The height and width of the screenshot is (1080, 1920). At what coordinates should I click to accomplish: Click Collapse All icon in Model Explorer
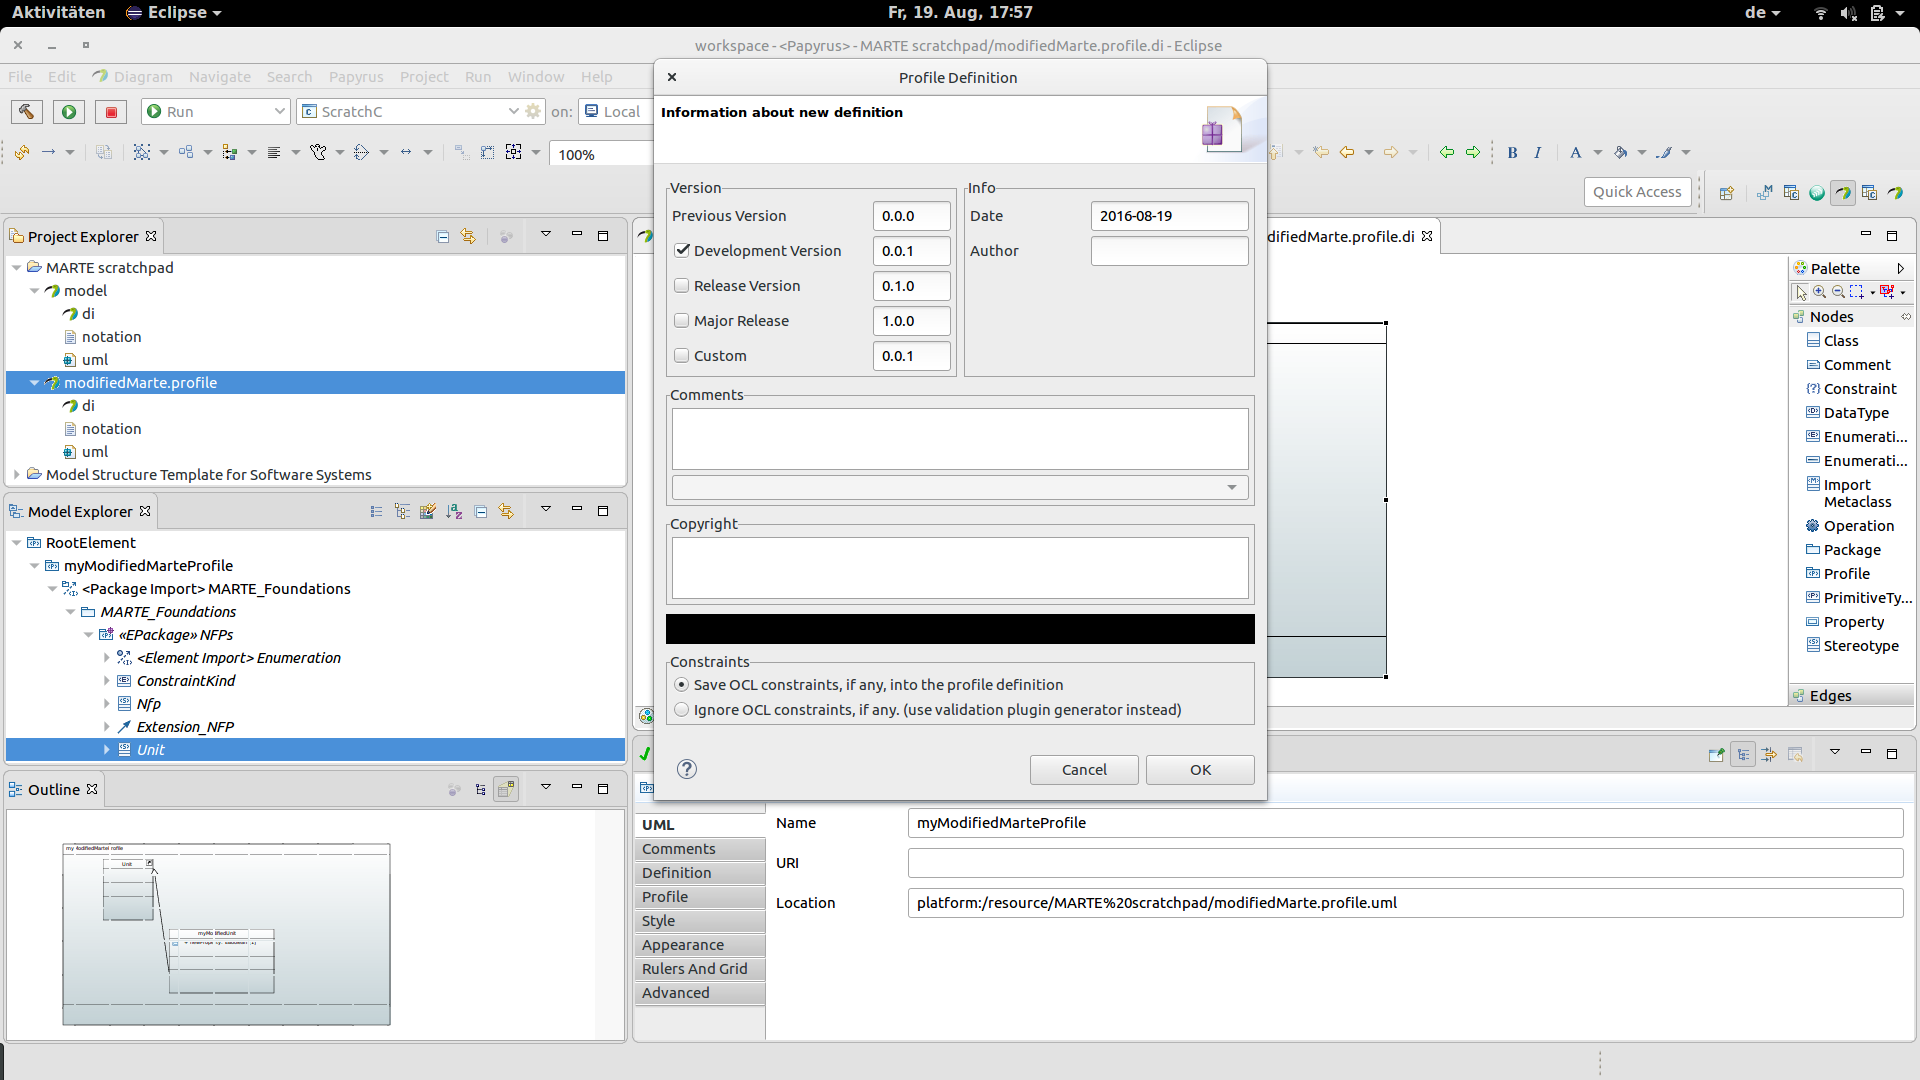point(481,512)
